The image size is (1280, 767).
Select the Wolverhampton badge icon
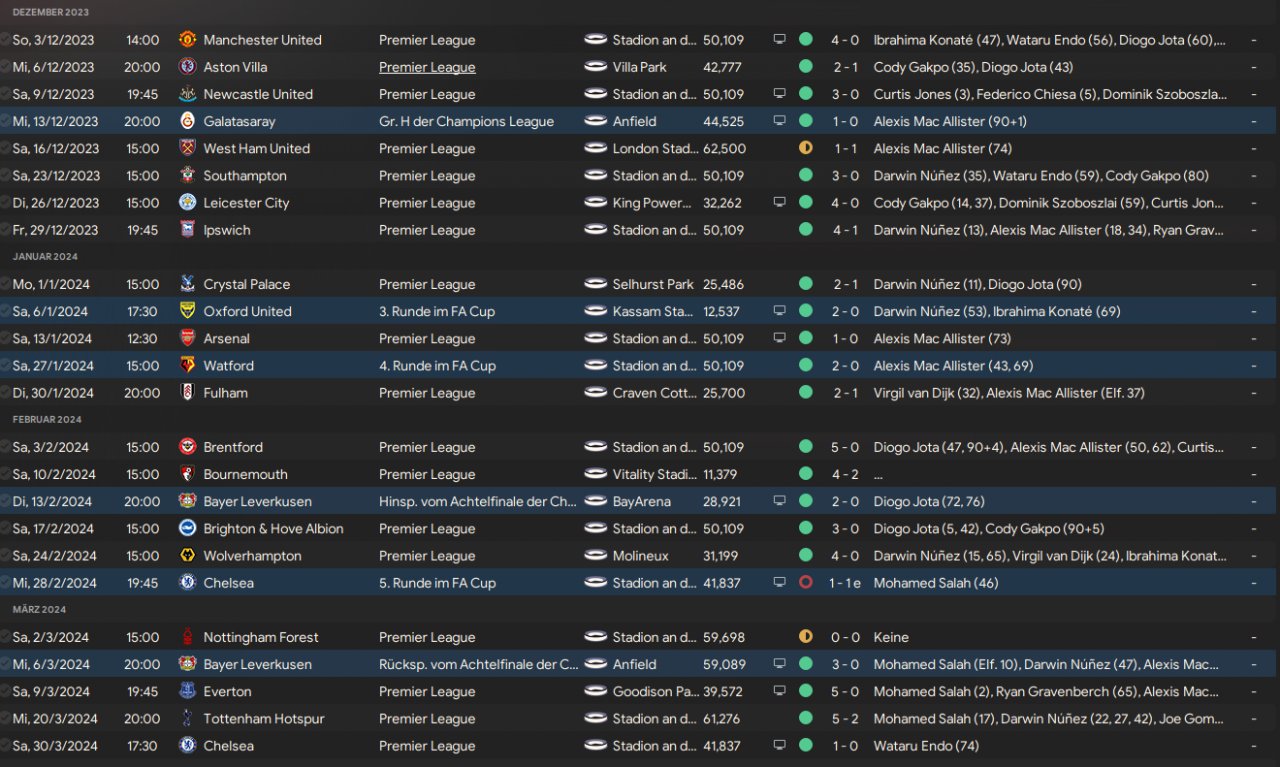coord(187,555)
